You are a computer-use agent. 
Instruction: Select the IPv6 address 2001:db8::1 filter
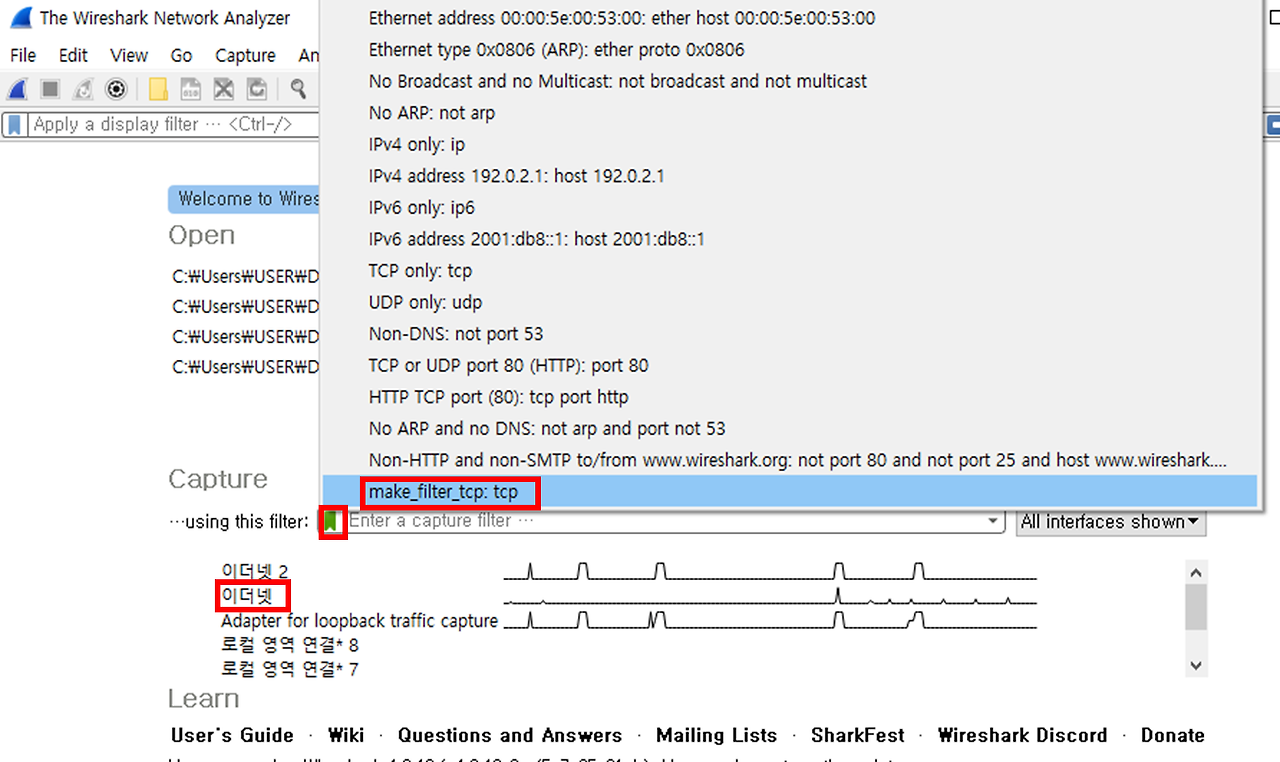pos(788,239)
